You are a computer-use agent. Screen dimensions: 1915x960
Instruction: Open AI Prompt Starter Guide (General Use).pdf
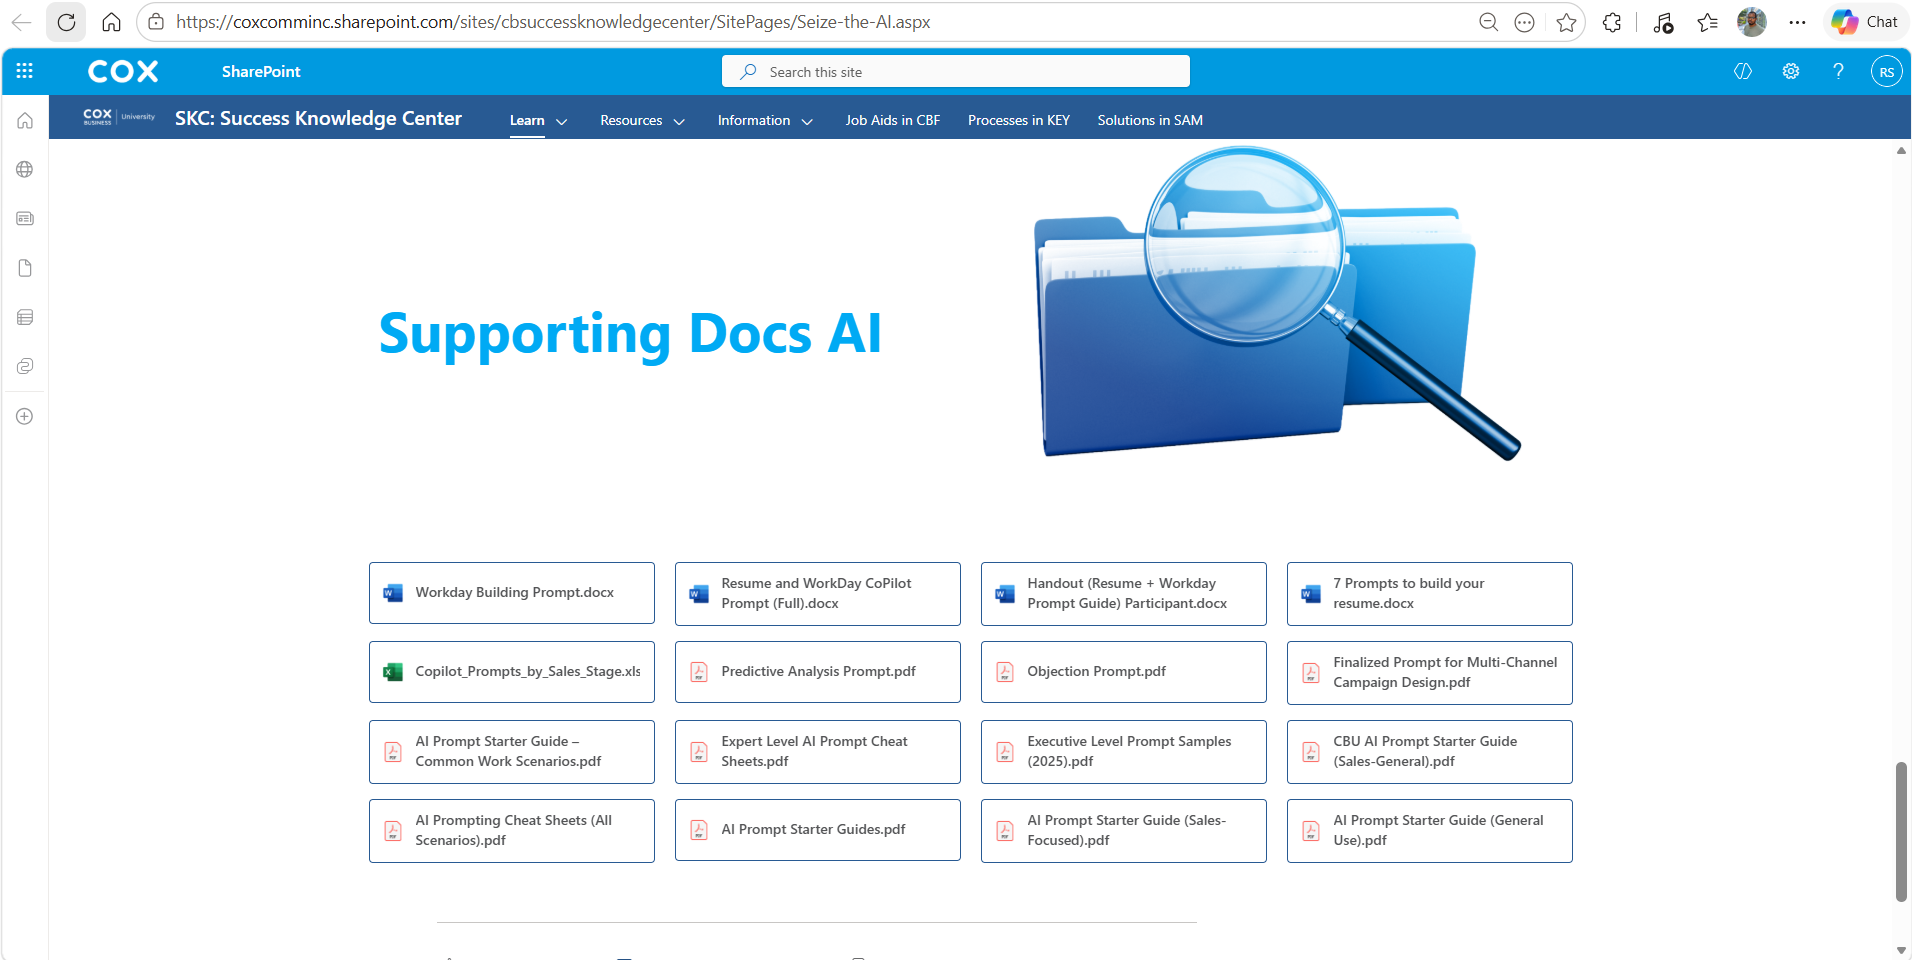1430,830
